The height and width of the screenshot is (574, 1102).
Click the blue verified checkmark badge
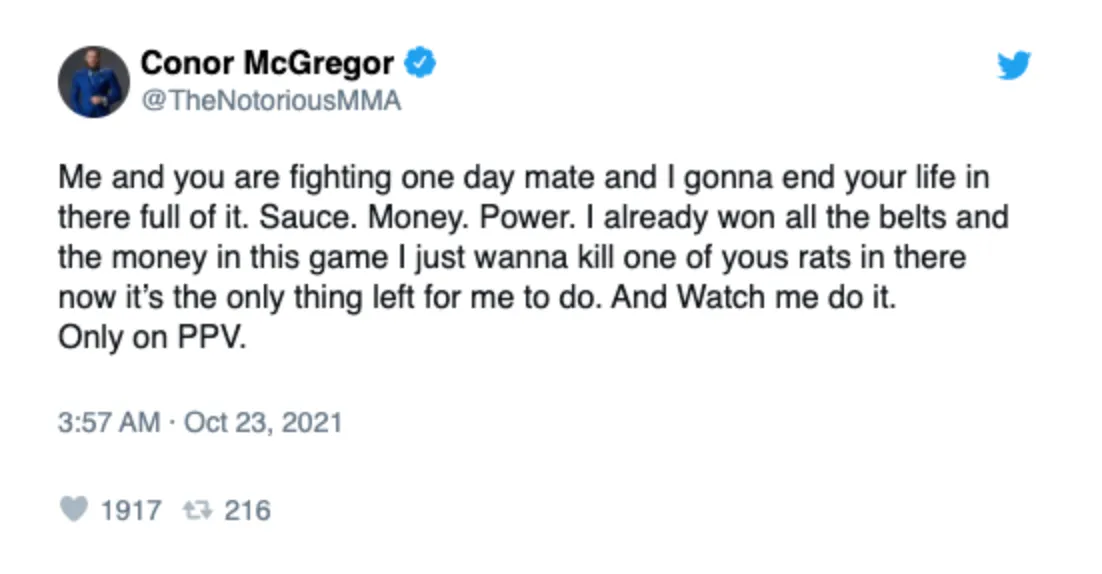click(420, 63)
